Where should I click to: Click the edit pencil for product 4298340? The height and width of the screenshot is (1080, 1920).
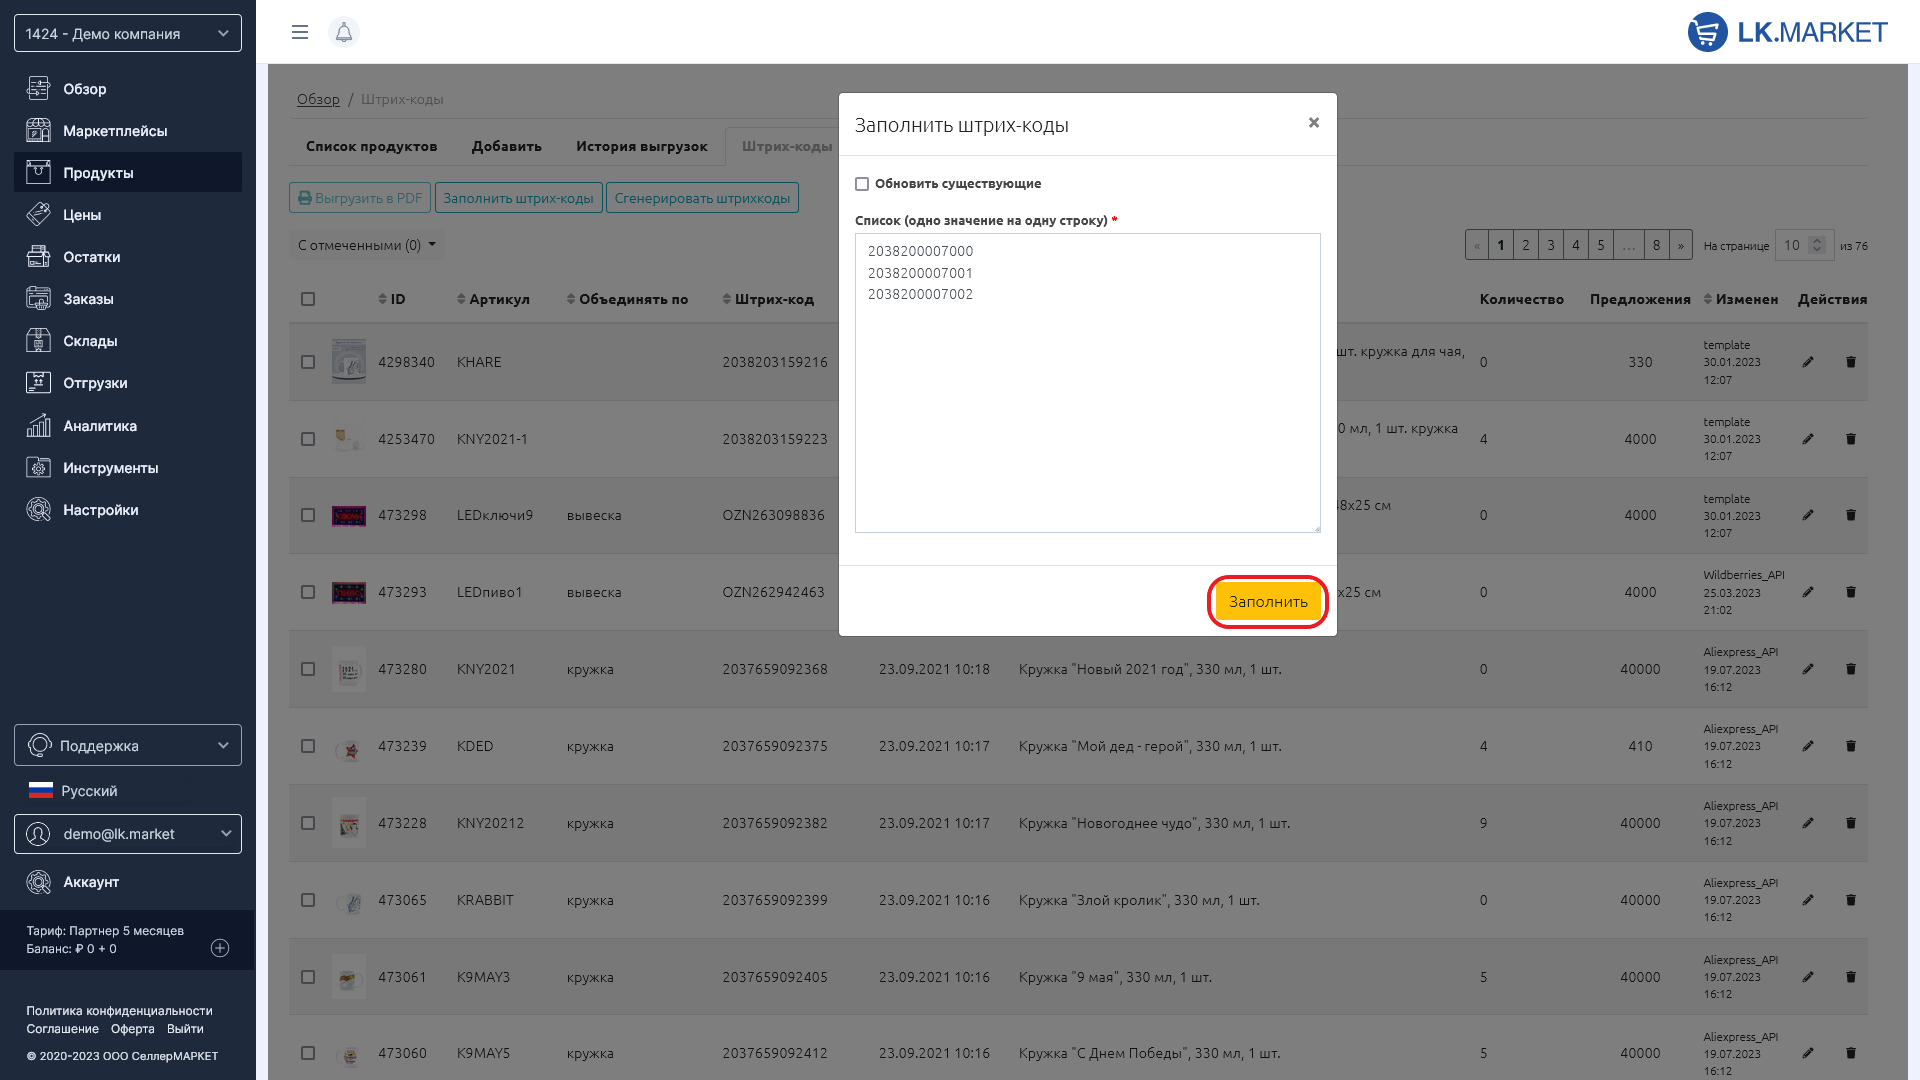pyautogui.click(x=1807, y=362)
